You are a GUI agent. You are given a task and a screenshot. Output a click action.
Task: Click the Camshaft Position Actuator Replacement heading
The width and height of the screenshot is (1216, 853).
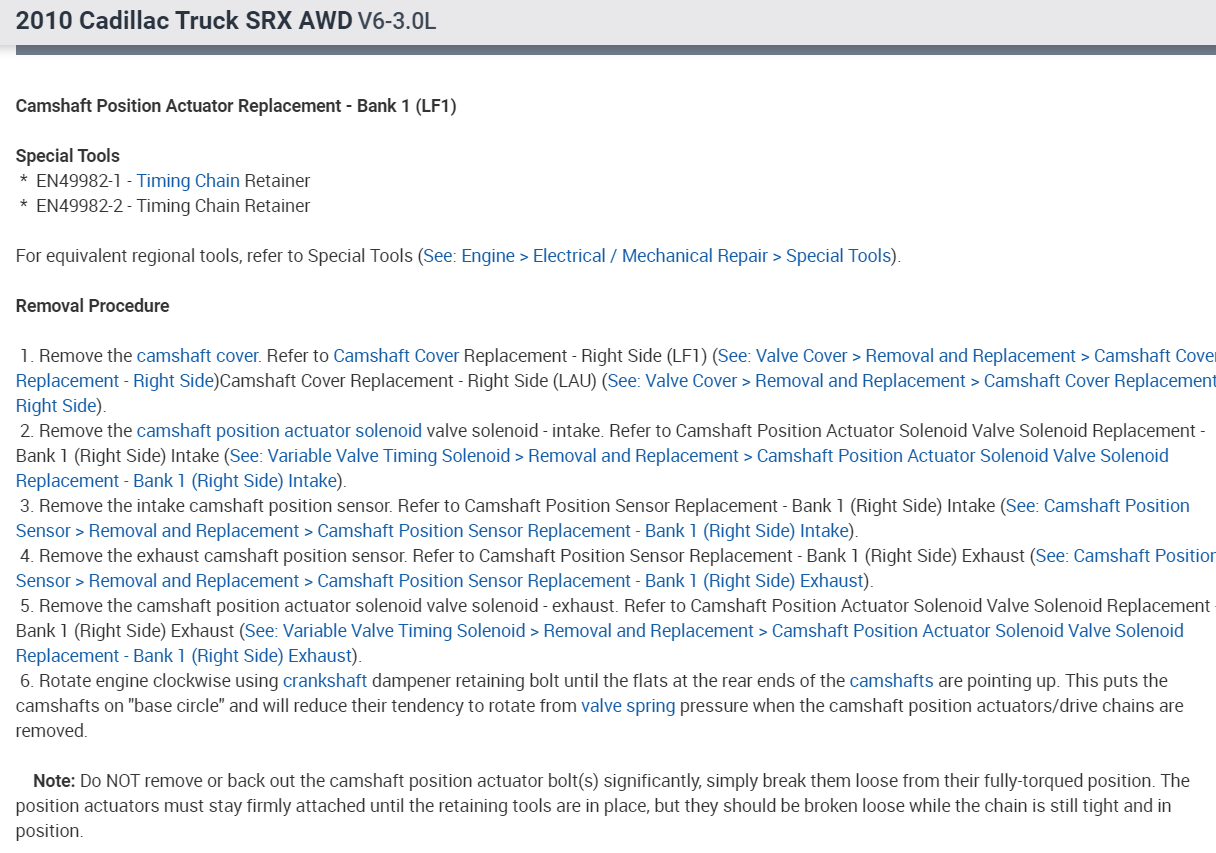[x=236, y=106]
